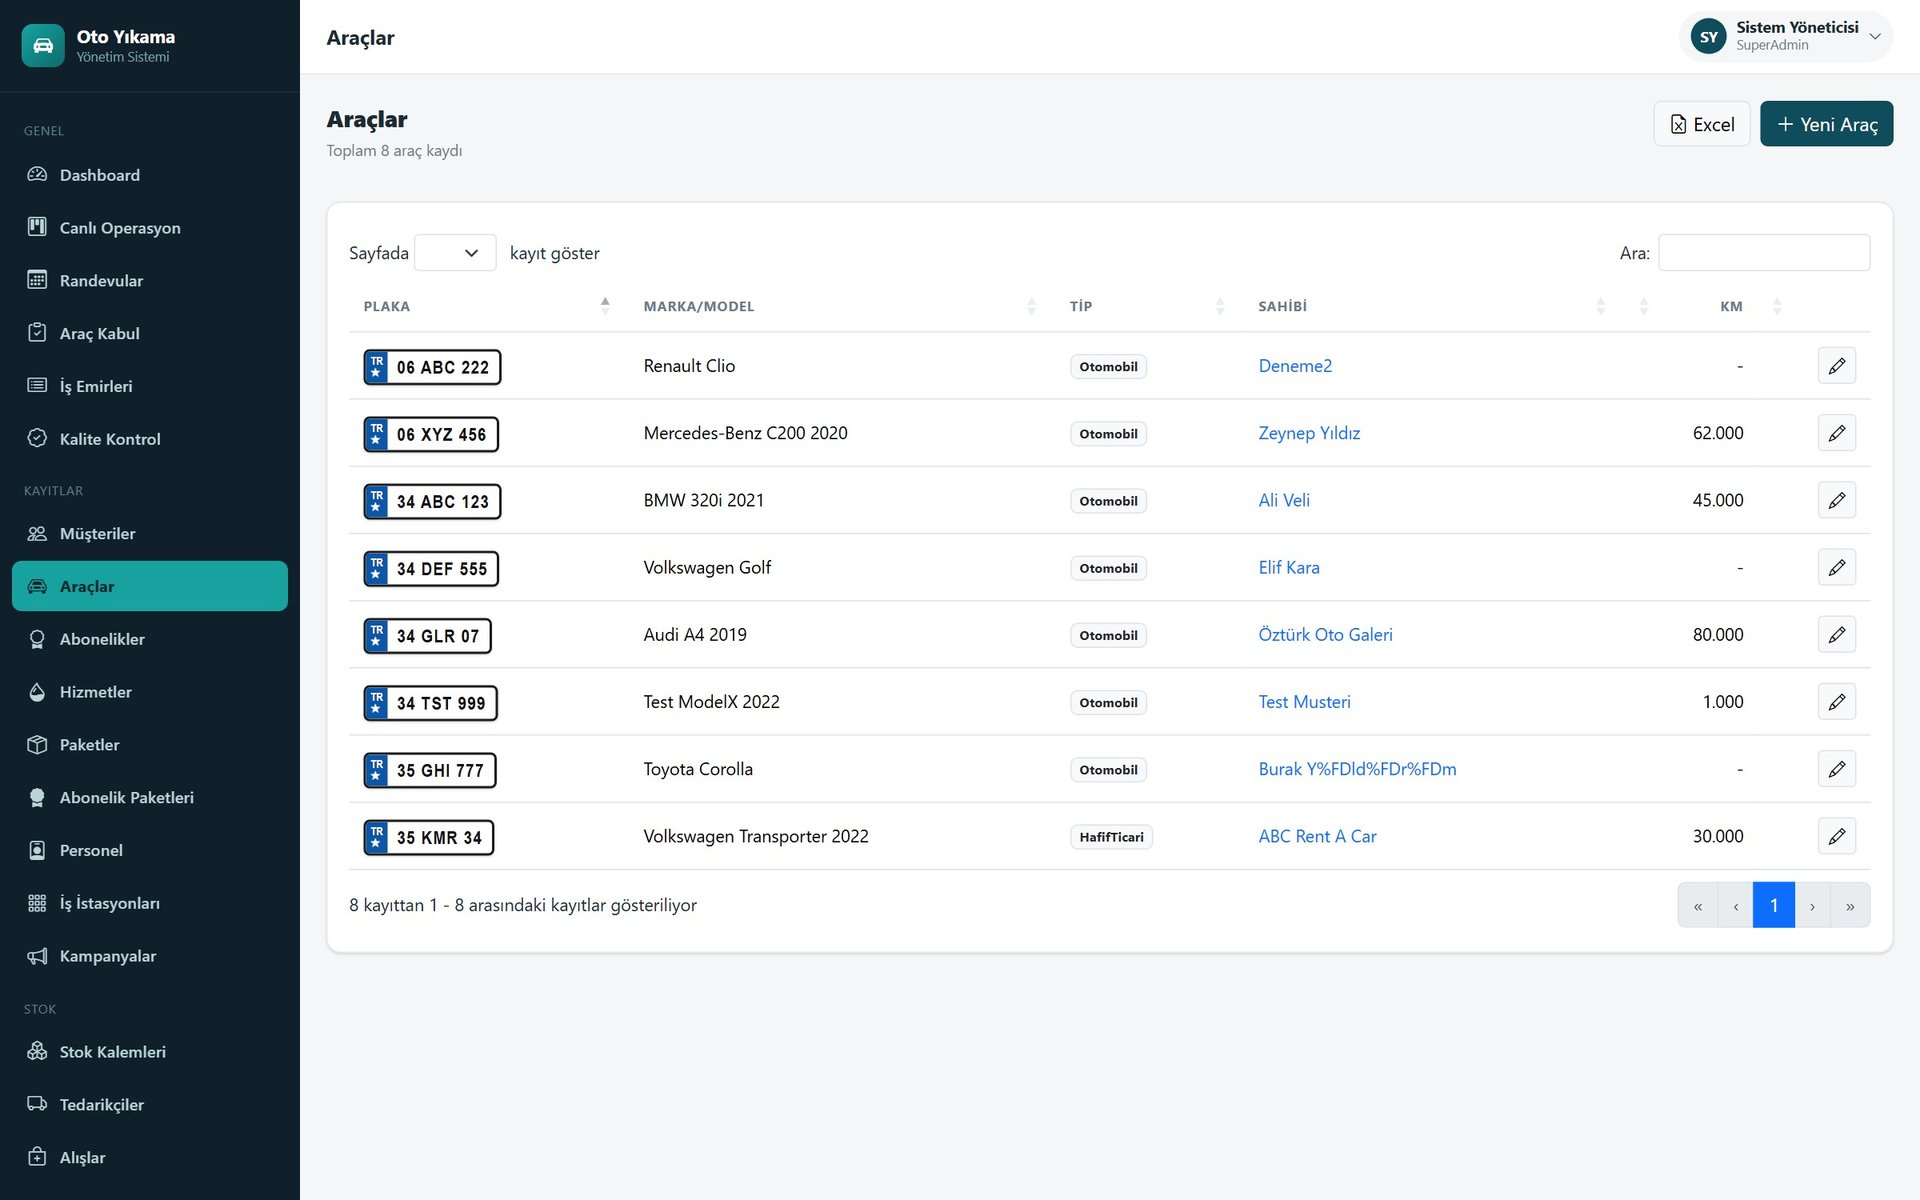Edit the Toyota Corolla row with the pencil

(1836, 769)
